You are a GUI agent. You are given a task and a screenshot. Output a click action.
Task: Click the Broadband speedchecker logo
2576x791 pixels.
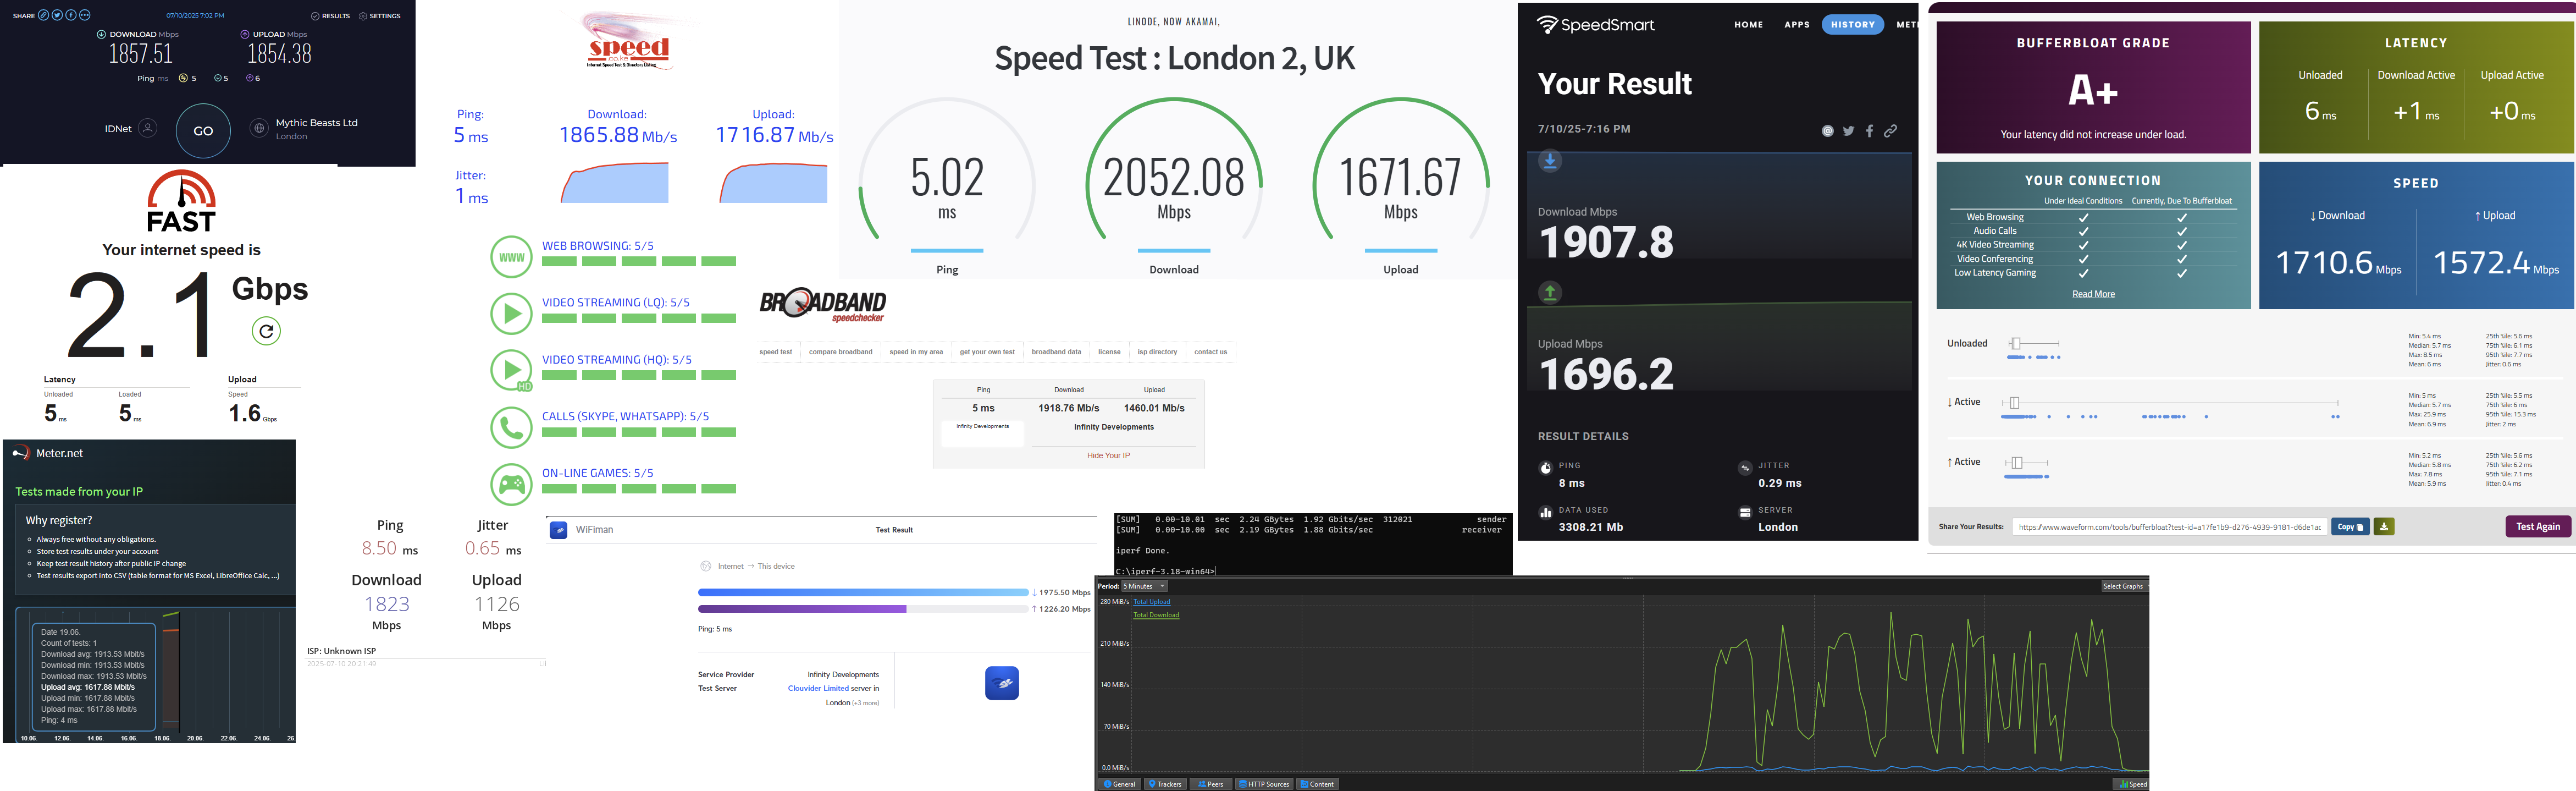point(823,304)
